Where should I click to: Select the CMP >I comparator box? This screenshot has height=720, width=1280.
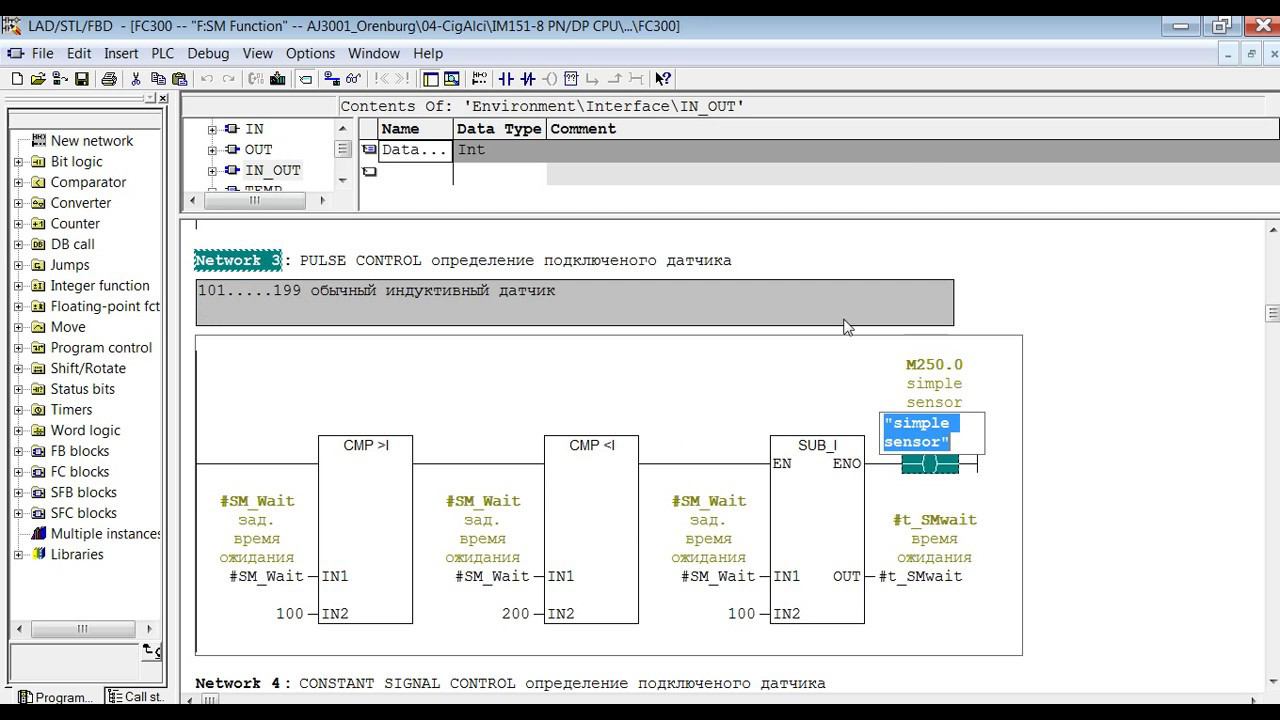(x=365, y=530)
